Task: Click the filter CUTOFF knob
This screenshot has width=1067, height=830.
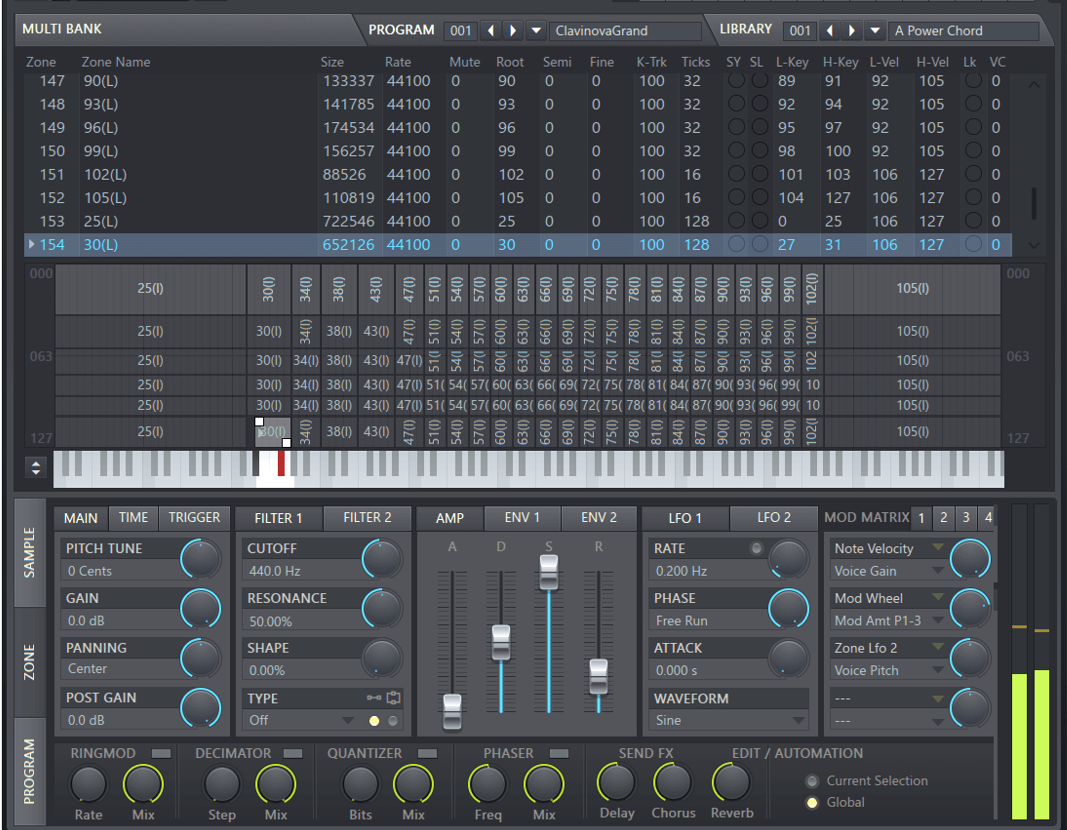Action: [x=382, y=559]
